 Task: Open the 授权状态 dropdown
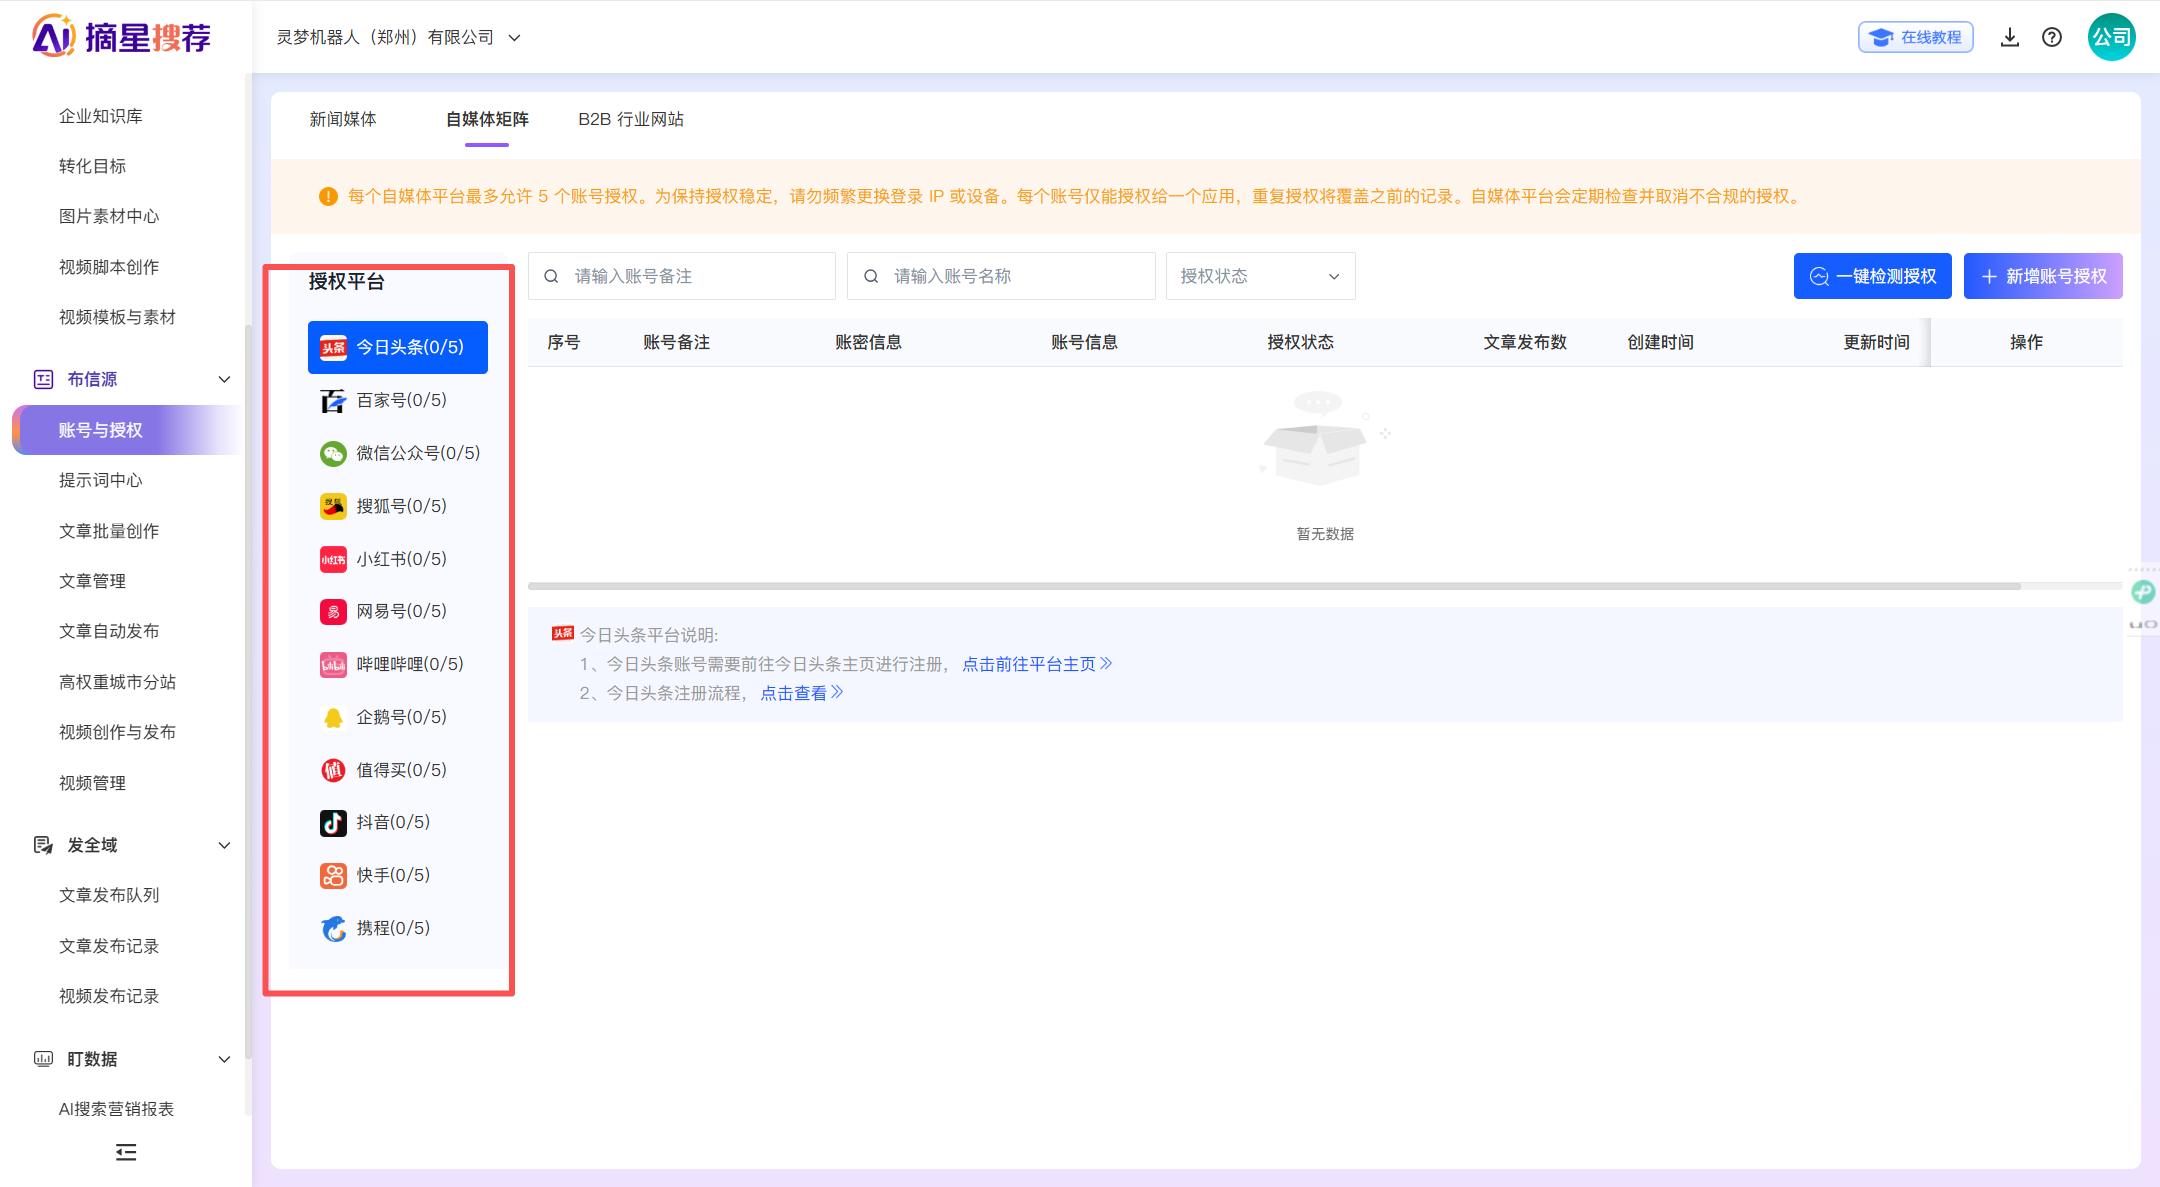[1260, 276]
